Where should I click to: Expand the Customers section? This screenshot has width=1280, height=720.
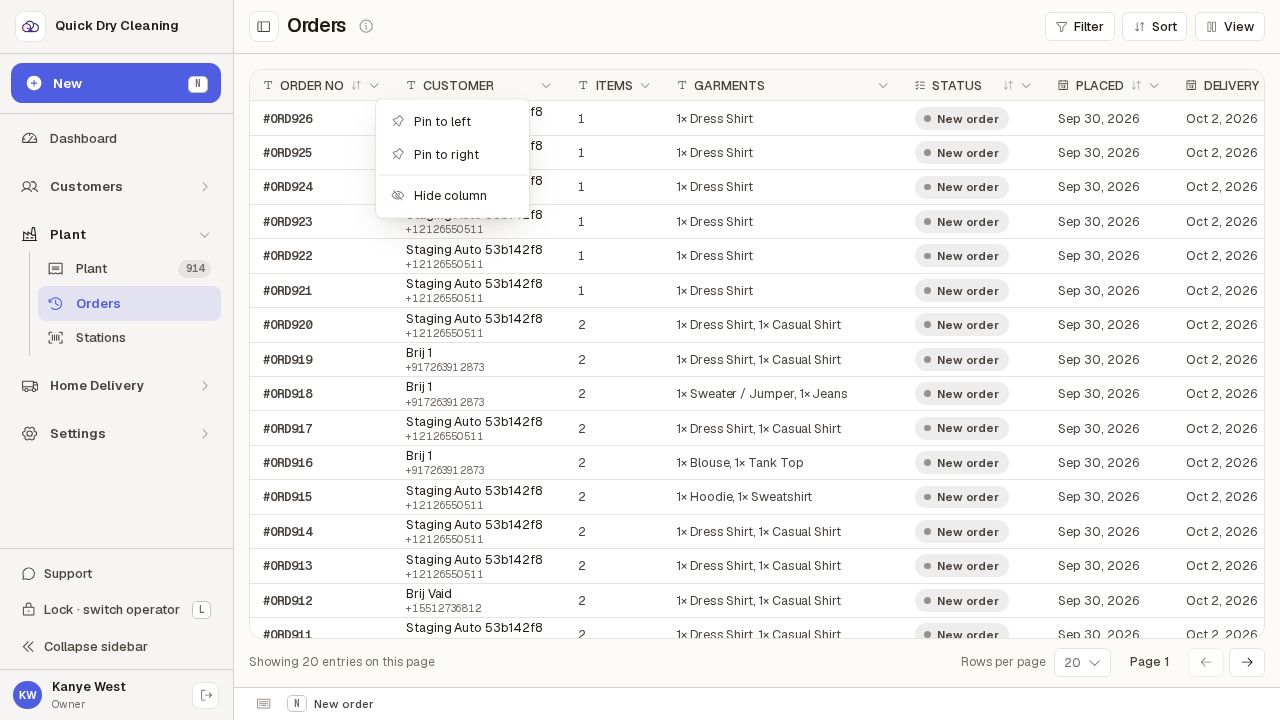116,186
